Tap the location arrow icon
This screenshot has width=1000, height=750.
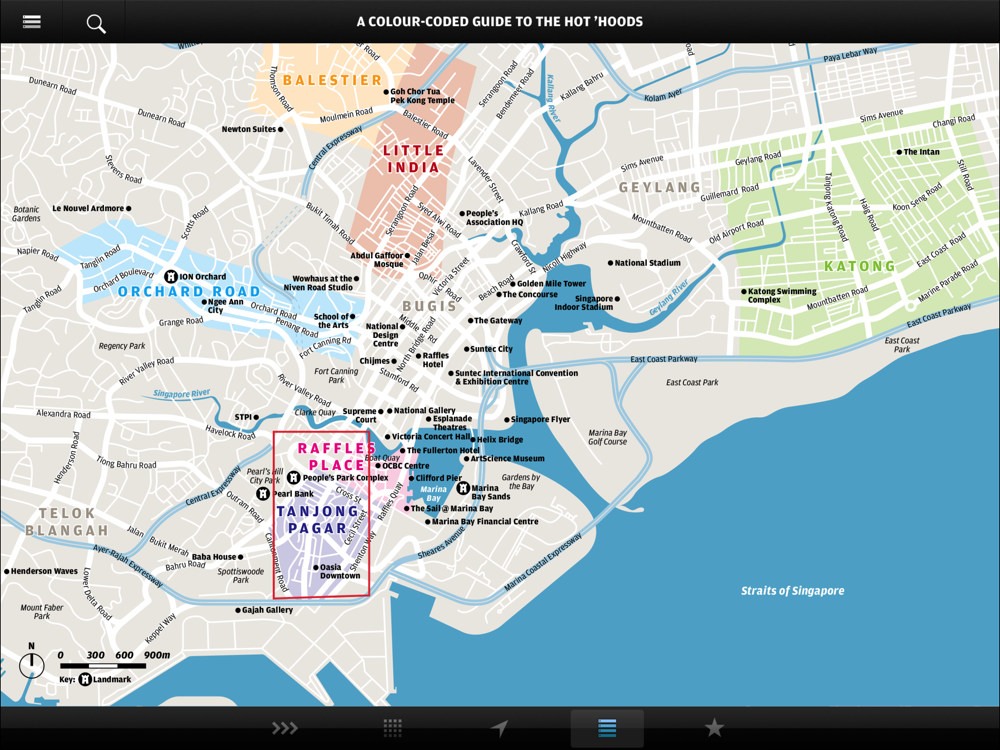[x=499, y=728]
